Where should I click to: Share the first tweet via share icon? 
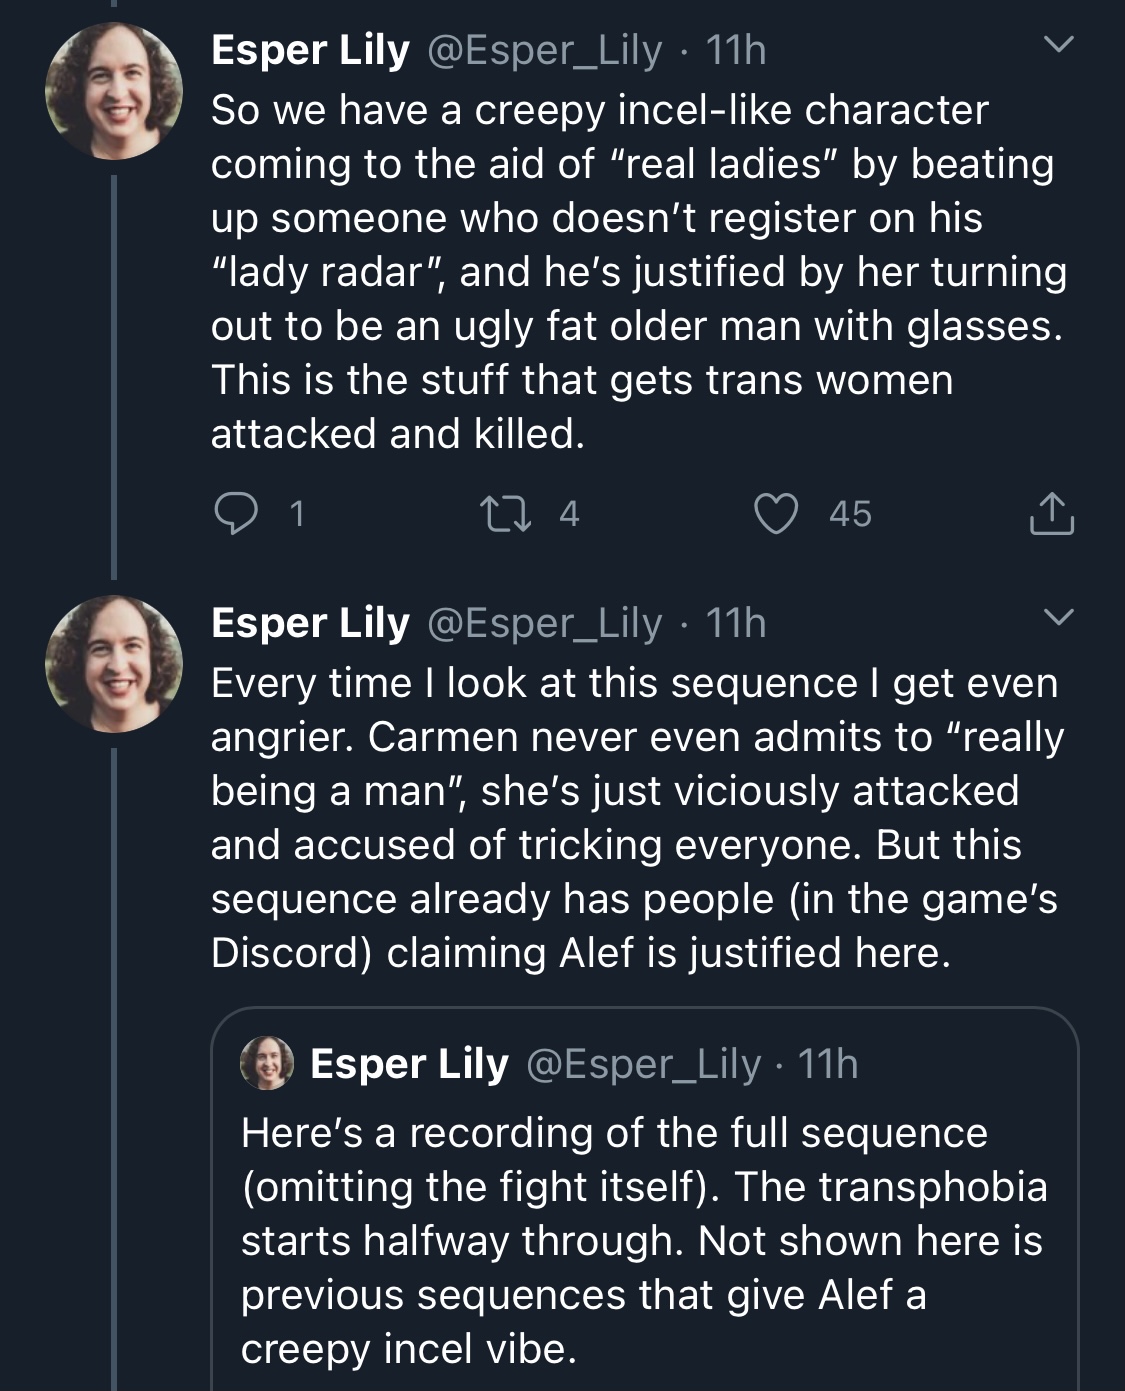(x=1052, y=514)
